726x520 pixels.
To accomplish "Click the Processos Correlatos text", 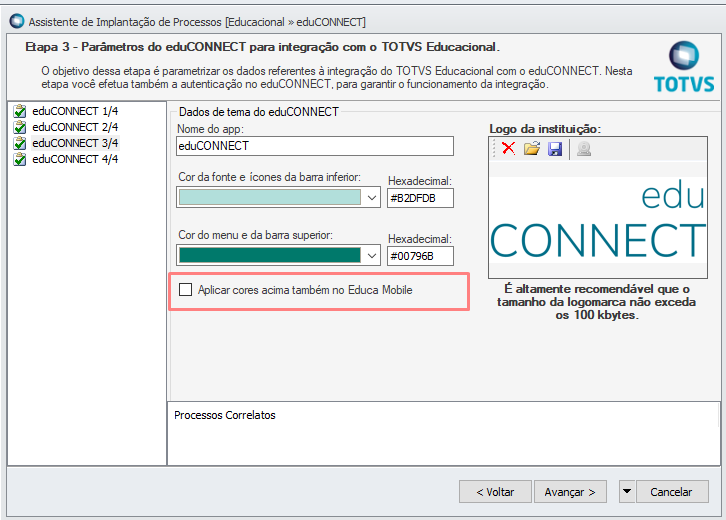I will pyautogui.click(x=225, y=415).
